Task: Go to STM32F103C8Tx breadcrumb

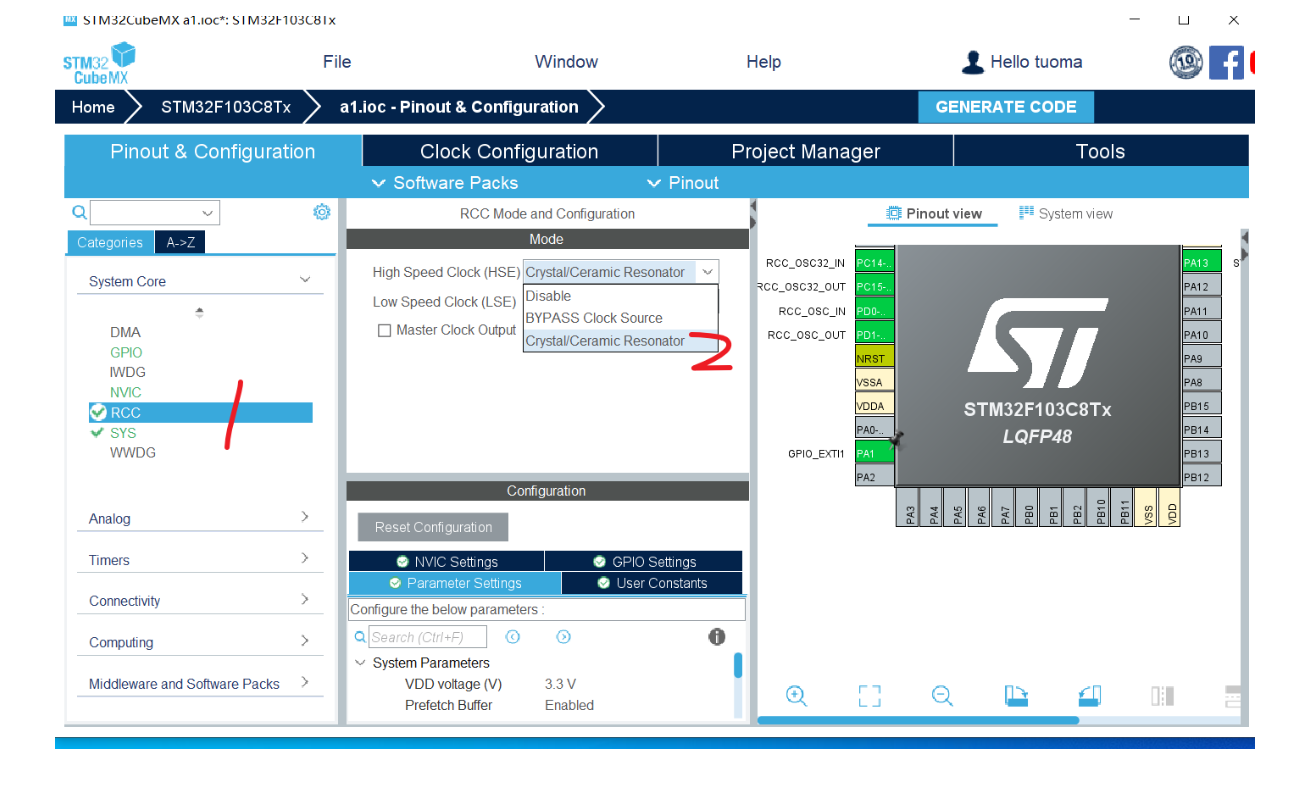Action: point(226,107)
